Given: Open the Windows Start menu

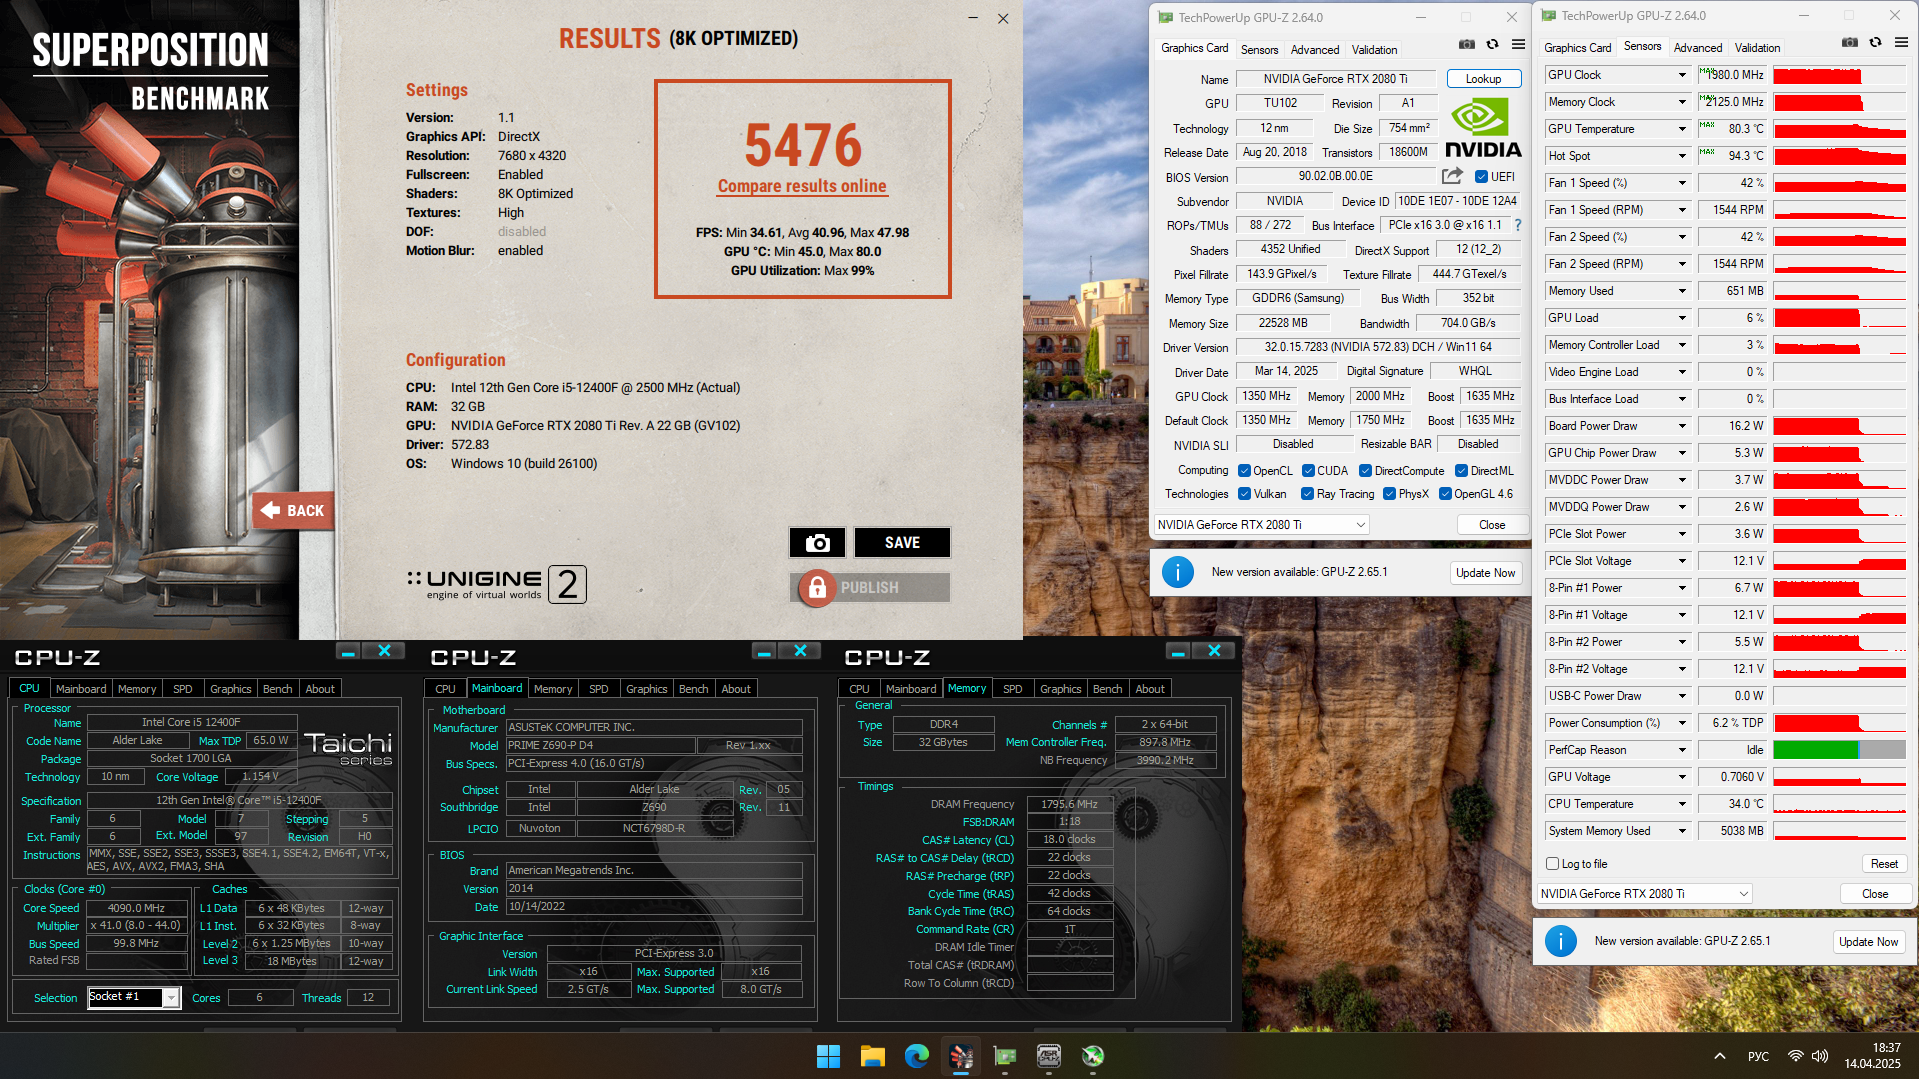Looking at the screenshot, I should click(828, 1056).
